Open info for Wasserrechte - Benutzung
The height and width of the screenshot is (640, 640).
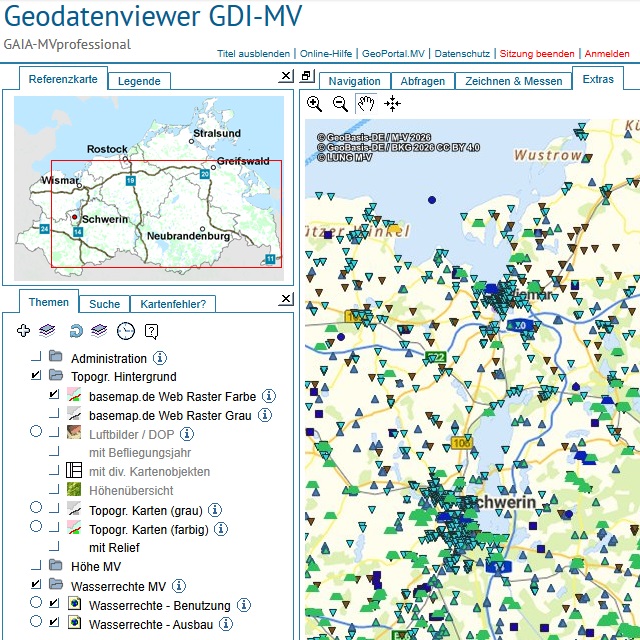244,604
